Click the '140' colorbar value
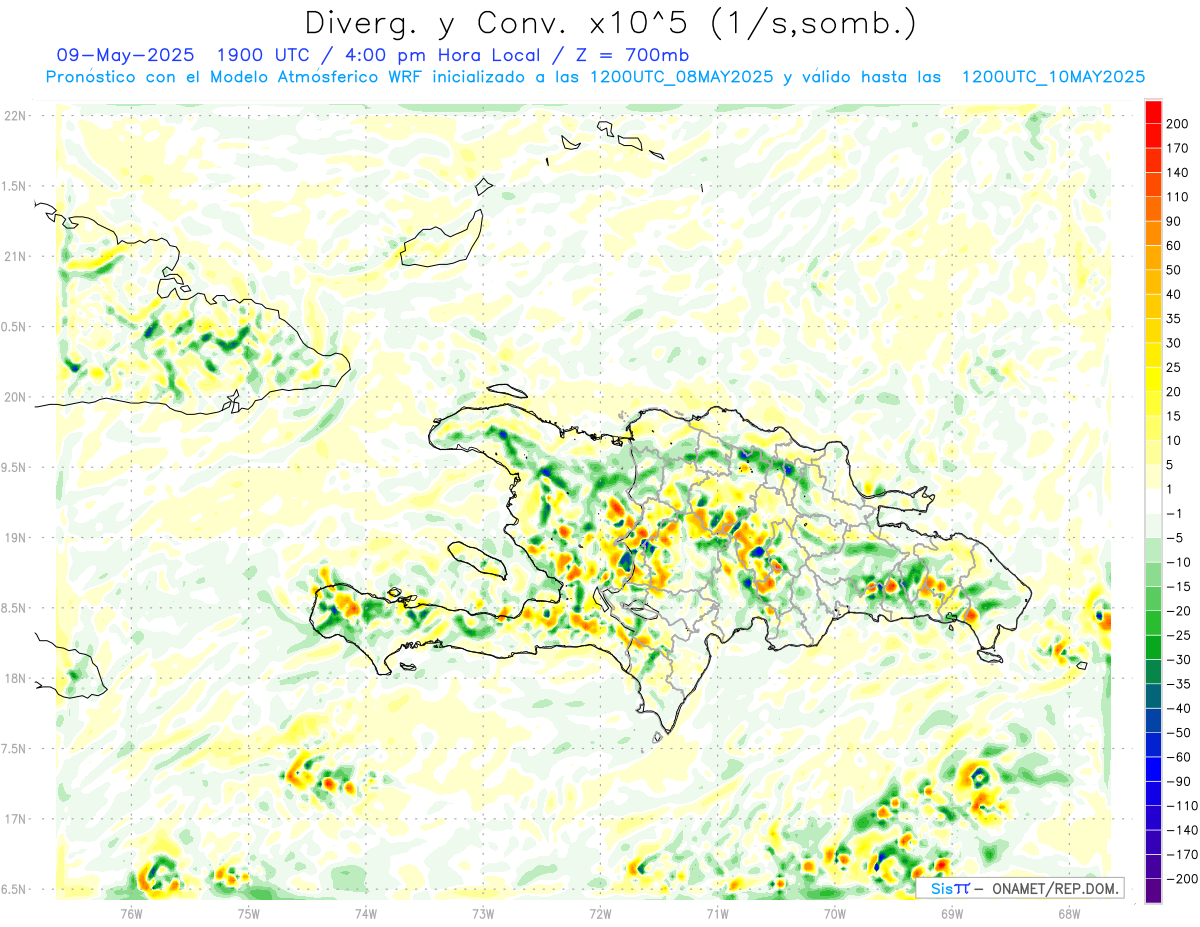Image resolution: width=1200 pixels, height=927 pixels. (1178, 173)
